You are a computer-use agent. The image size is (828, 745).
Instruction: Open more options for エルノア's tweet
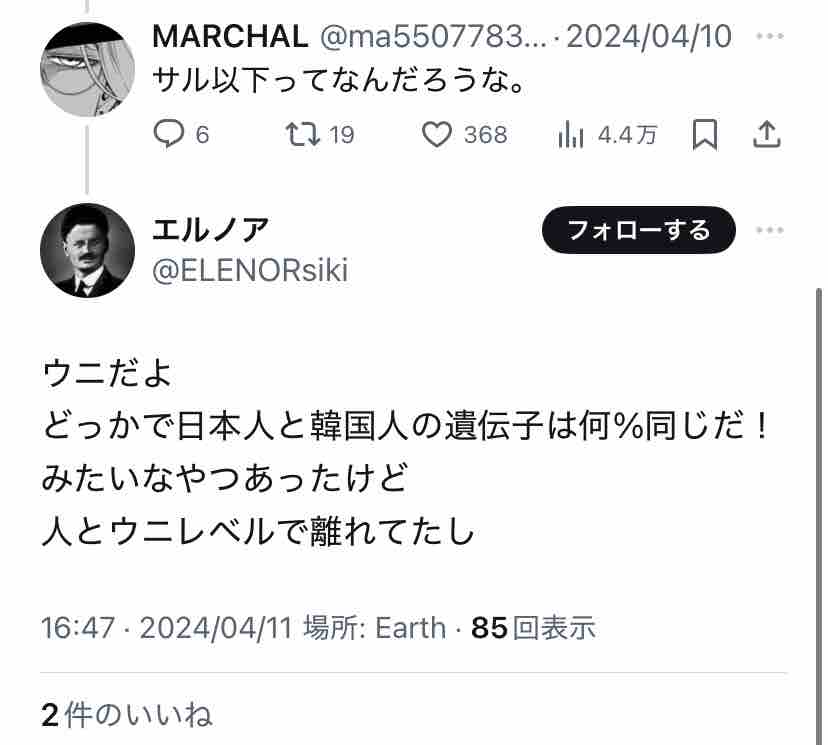click(769, 230)
